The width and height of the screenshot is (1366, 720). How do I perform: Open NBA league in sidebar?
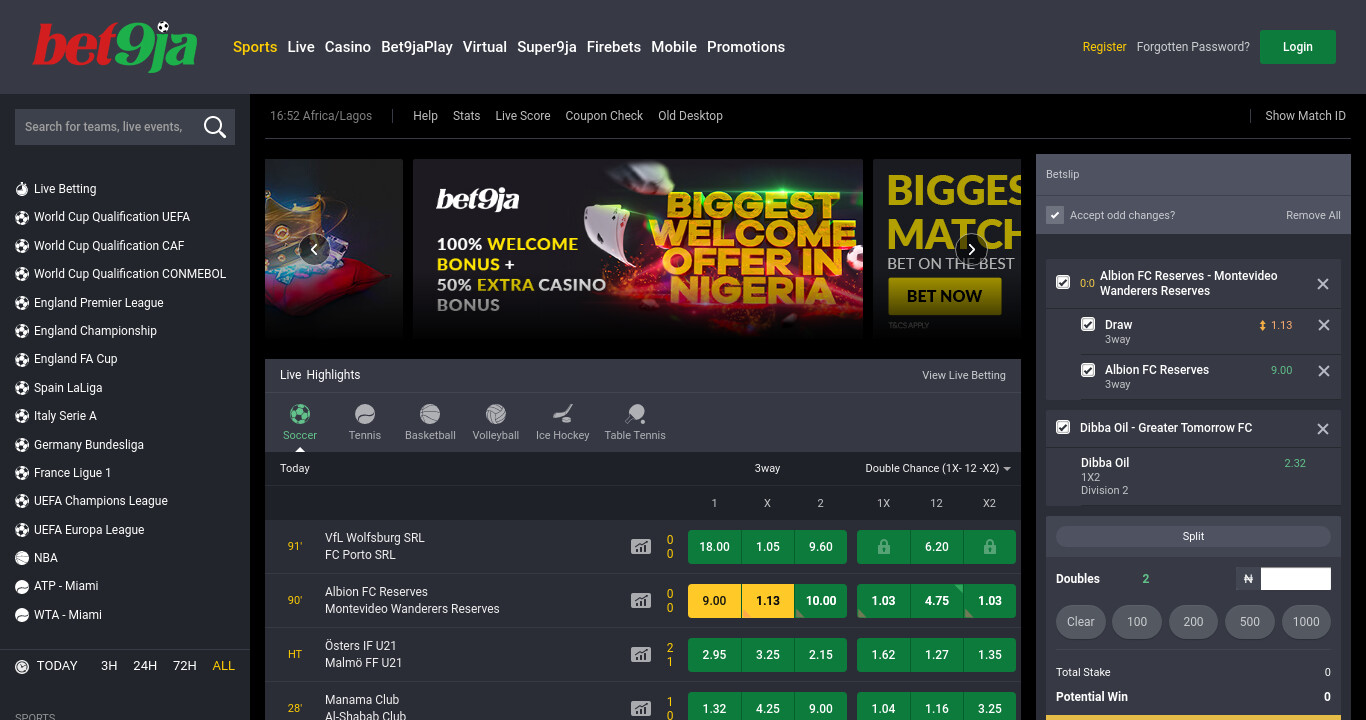point(46,558)
